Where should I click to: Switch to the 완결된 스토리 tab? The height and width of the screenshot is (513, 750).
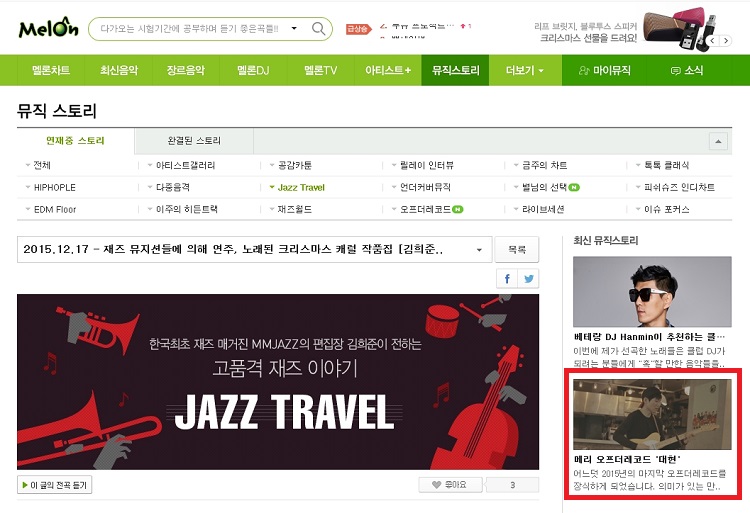(194, 141)
